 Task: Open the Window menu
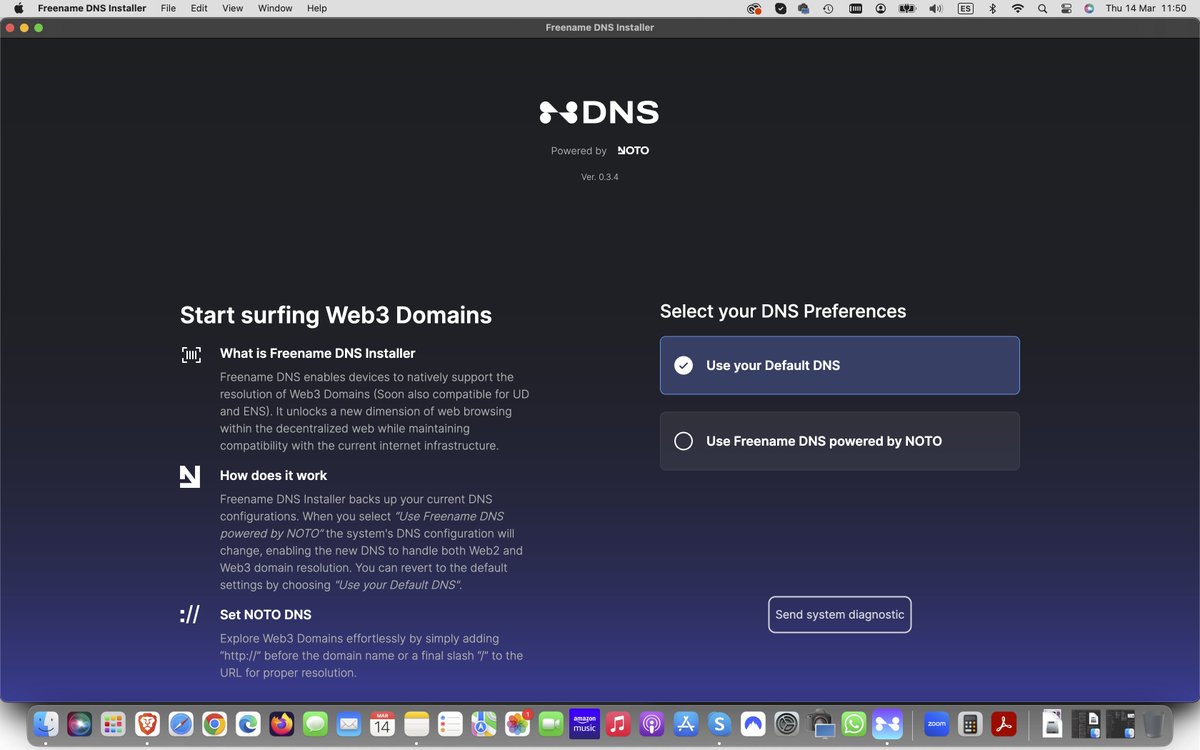(x=274, y=8)
